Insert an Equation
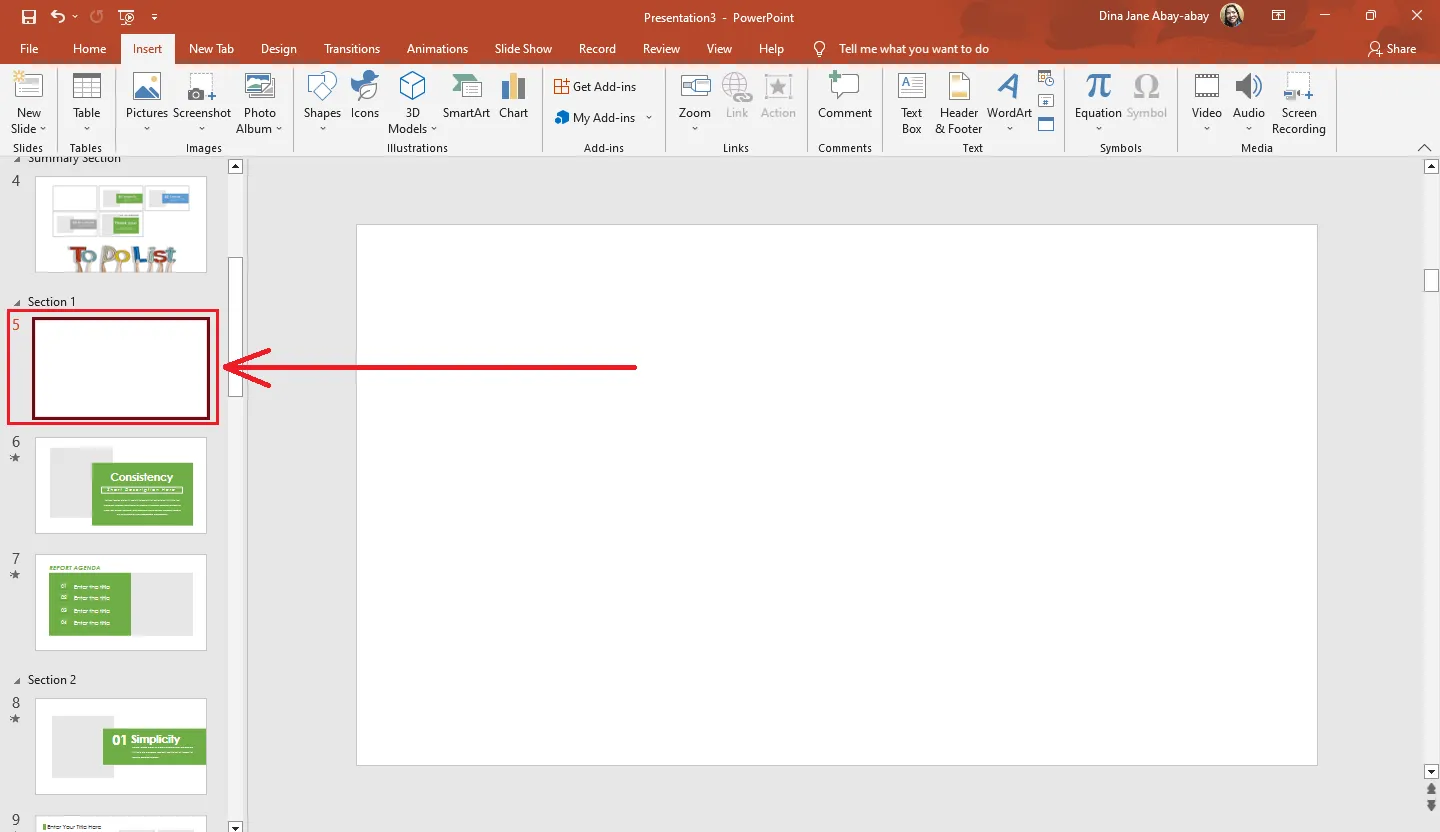Image resolution: width=1440 pixels, height=832 pixels. pos(1097,95)
